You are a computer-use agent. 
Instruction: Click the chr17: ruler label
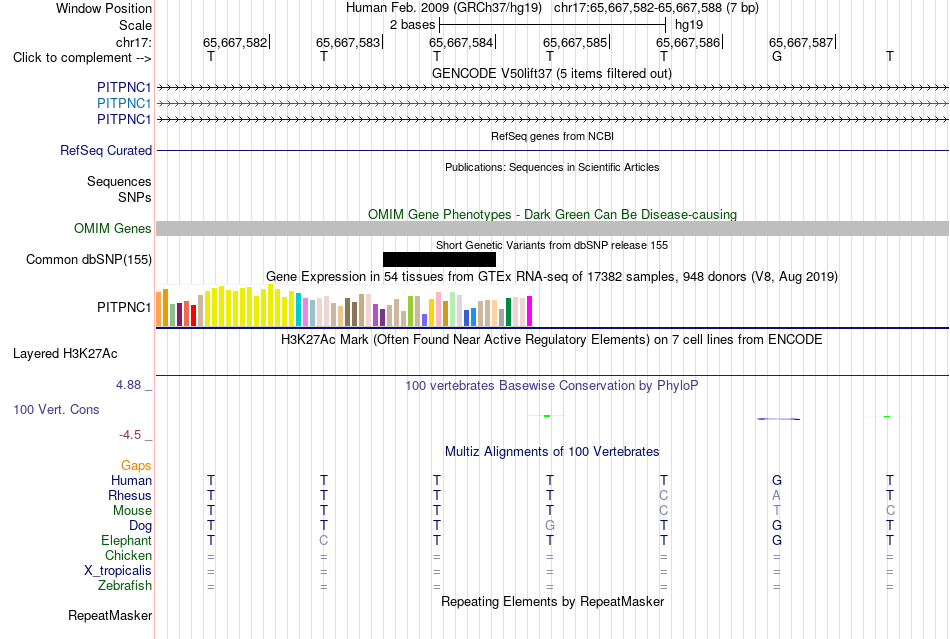coord(134,42)
